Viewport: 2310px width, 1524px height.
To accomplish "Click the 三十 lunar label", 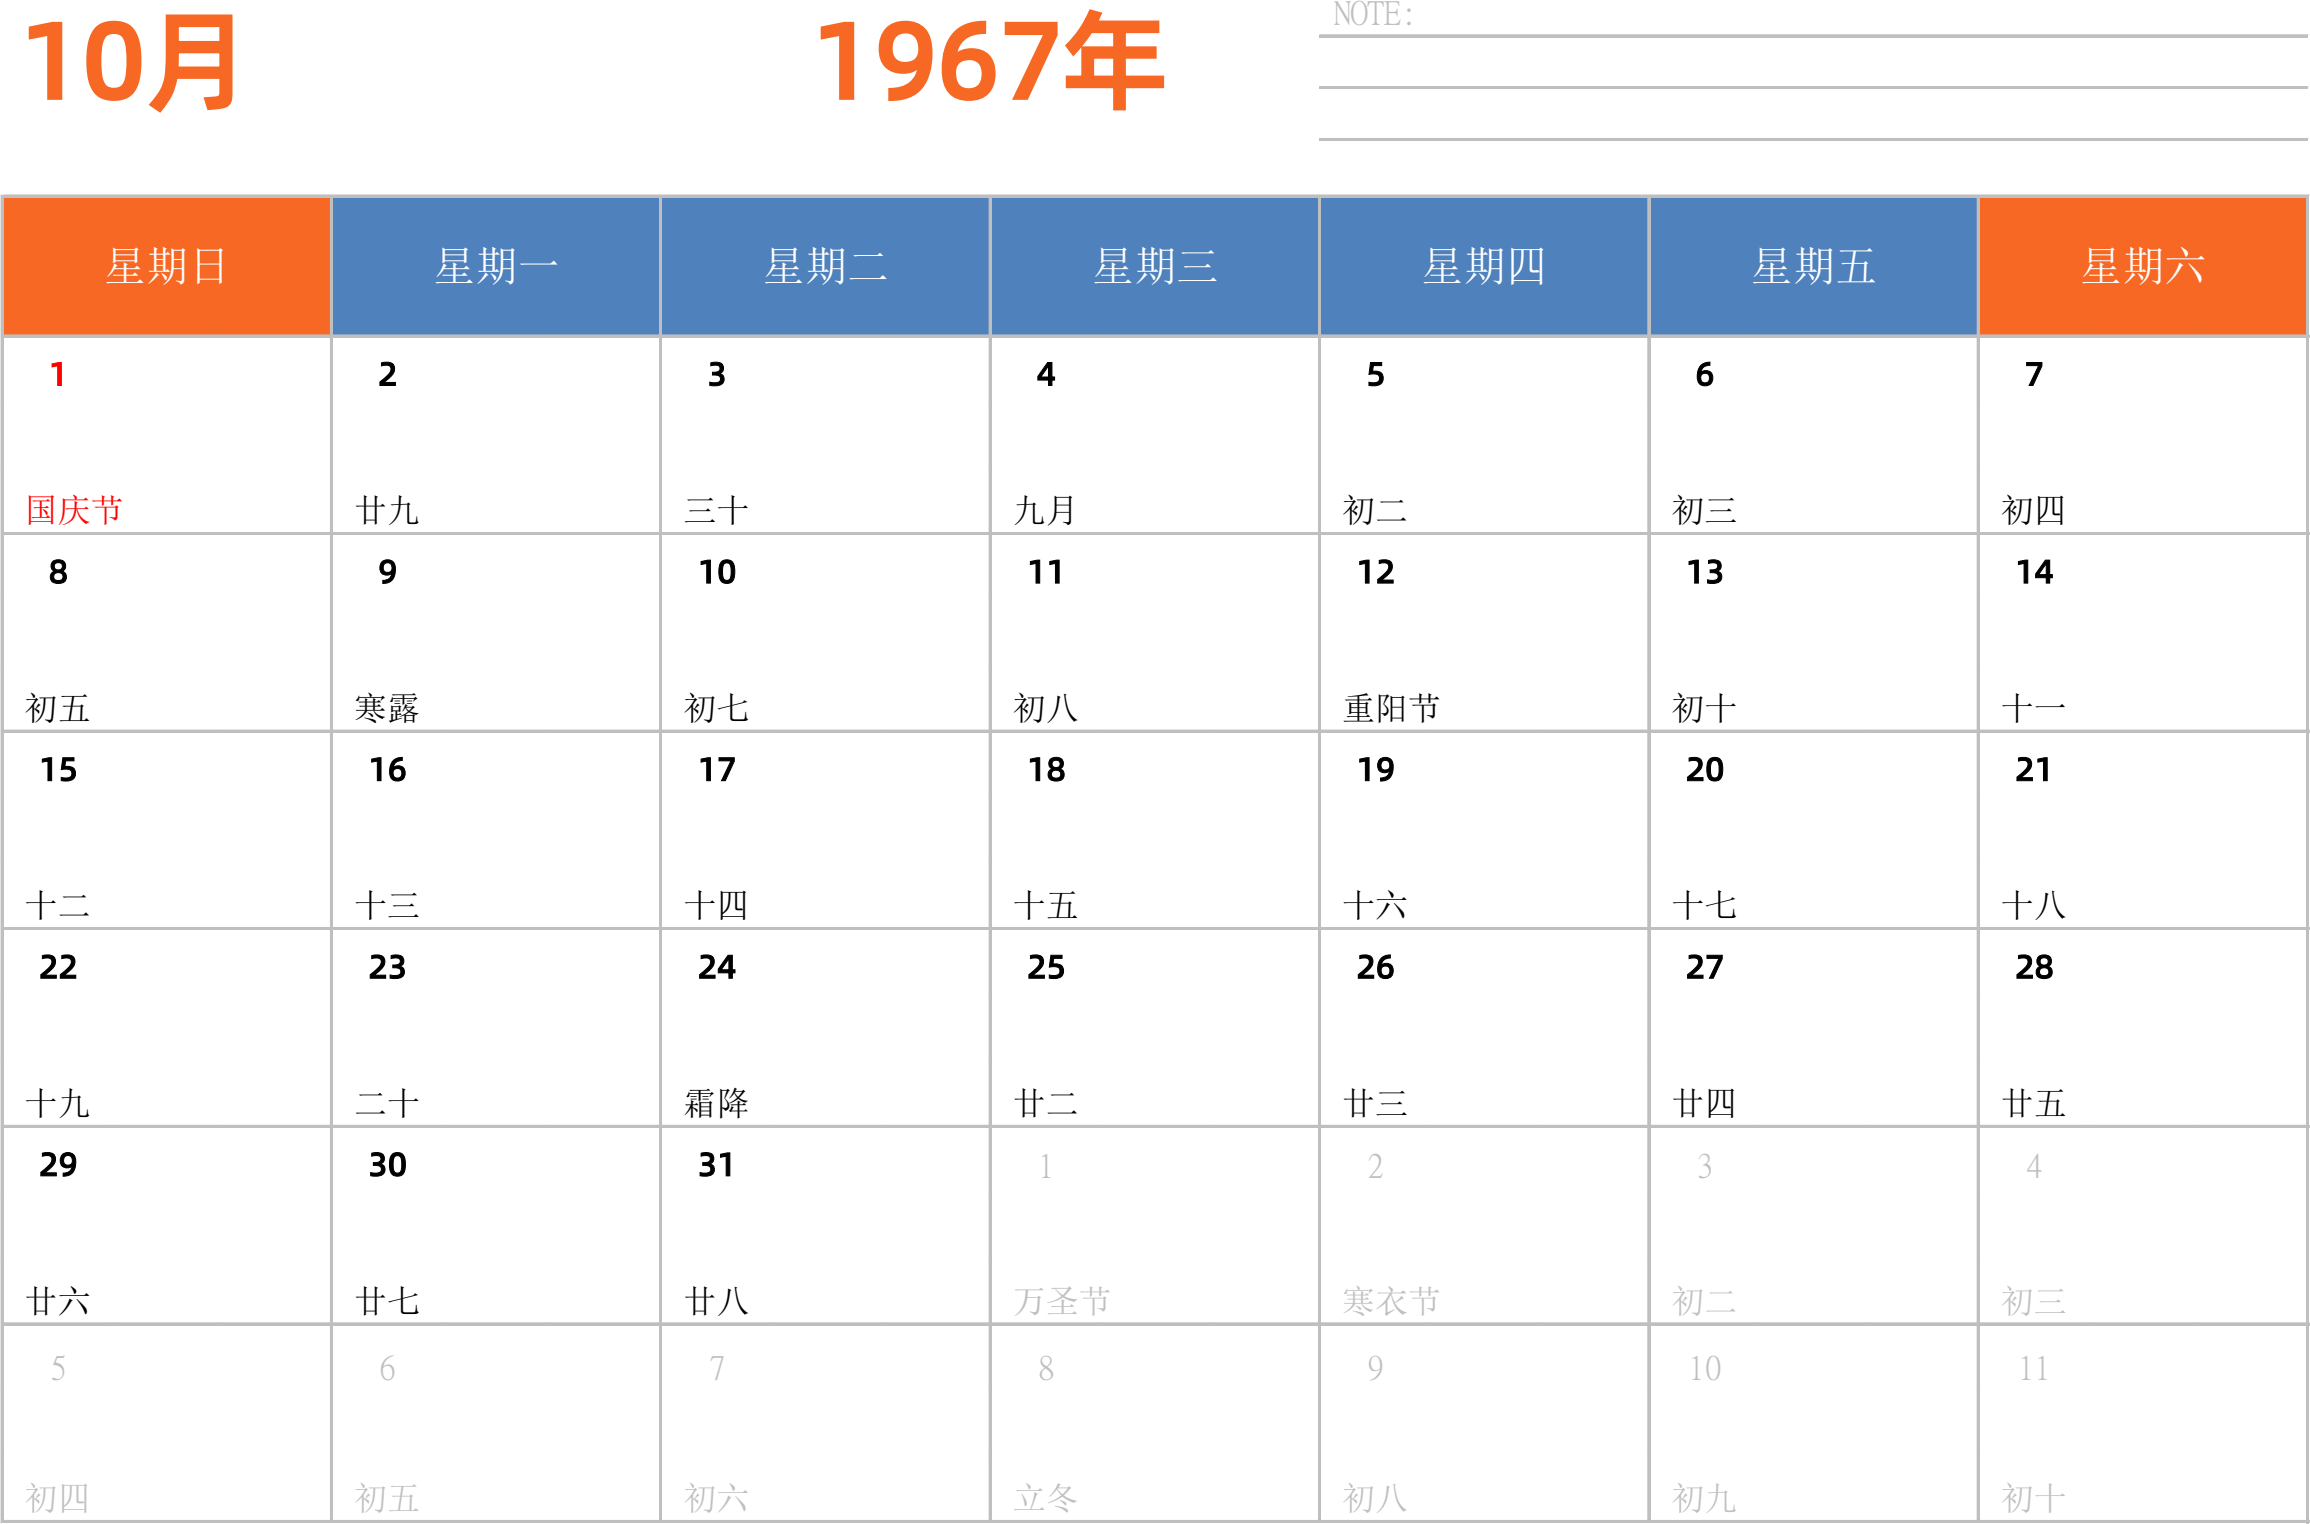I will pyautogui.click(x=716, y=511).
